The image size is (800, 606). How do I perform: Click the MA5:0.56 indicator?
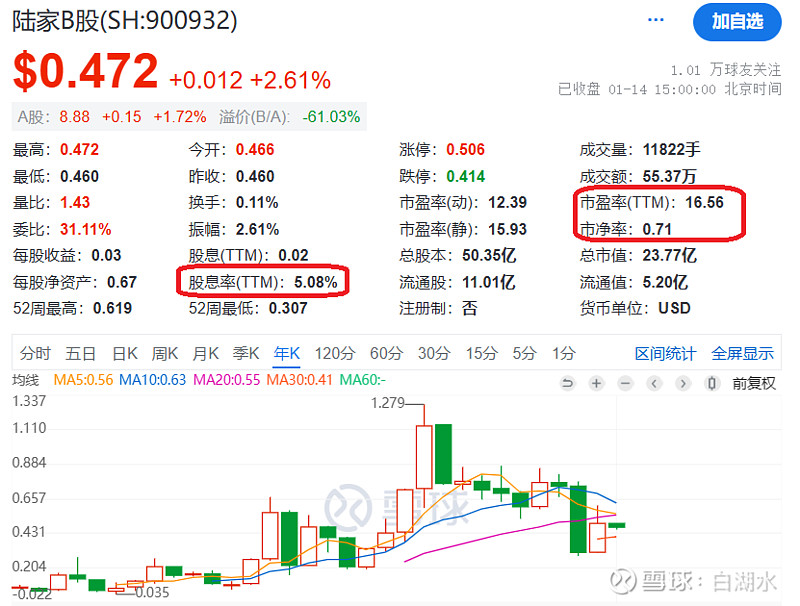[83, 380]
